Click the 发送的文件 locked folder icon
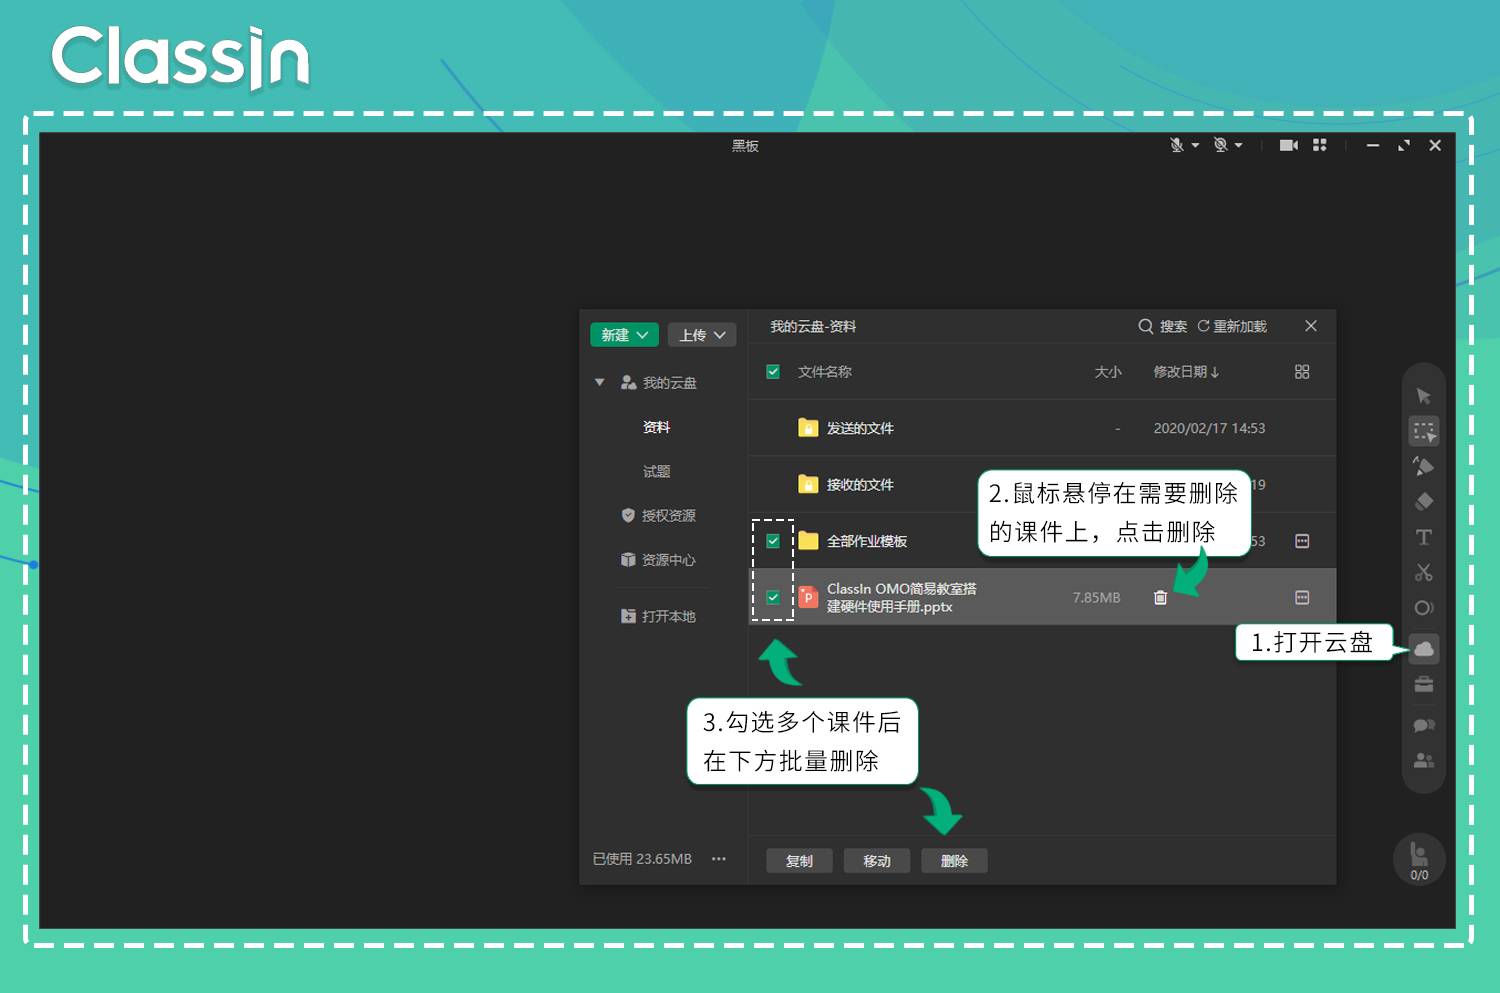The image size is (1500, 993). click(x=808, y=428)
